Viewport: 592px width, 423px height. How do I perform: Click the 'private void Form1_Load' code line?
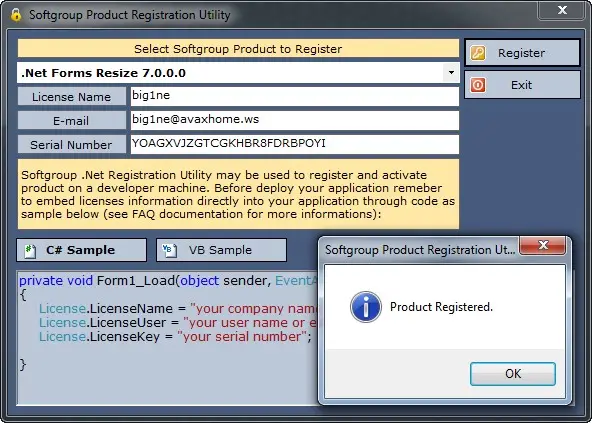point(168,281)
